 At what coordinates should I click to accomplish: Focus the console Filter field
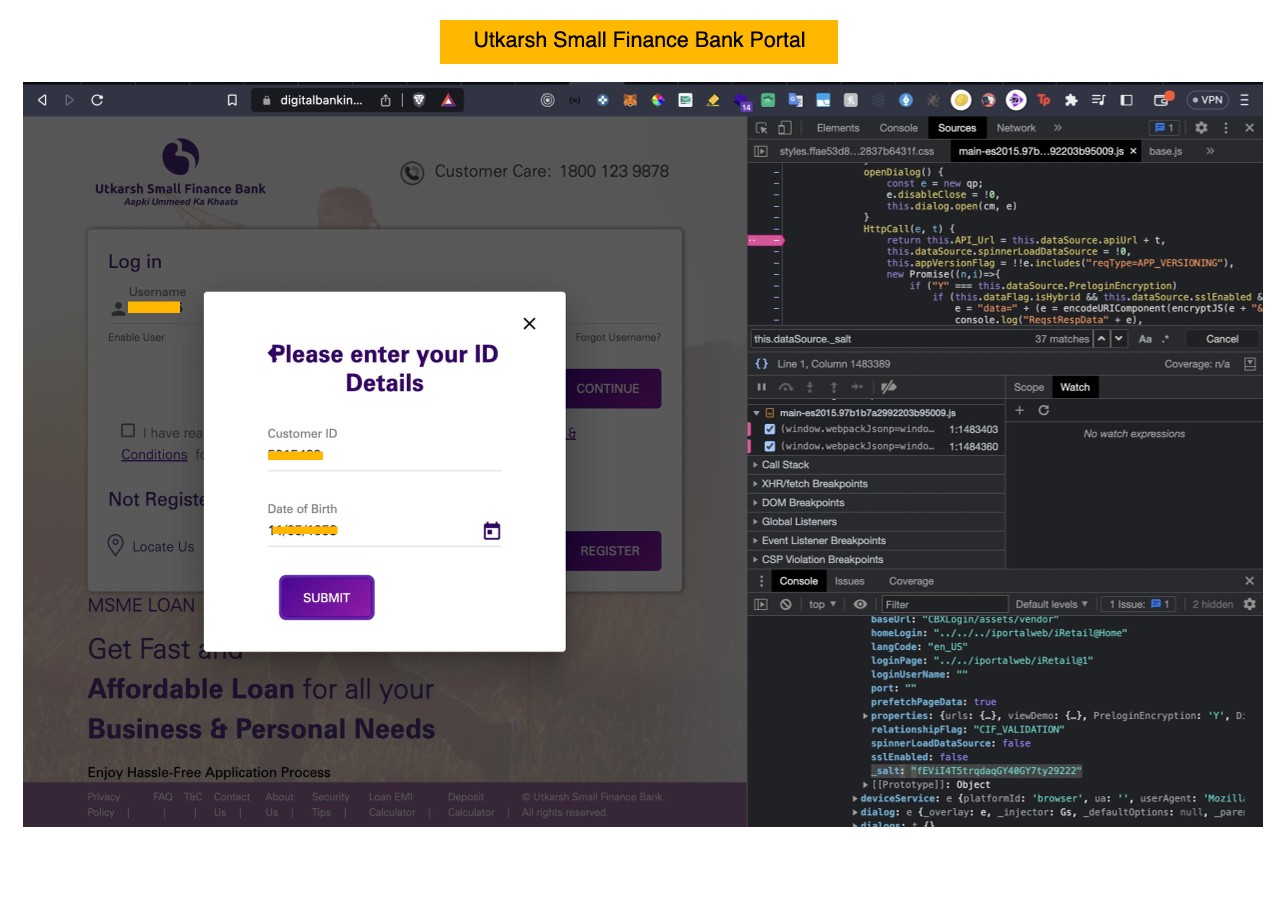click(945, 604)
